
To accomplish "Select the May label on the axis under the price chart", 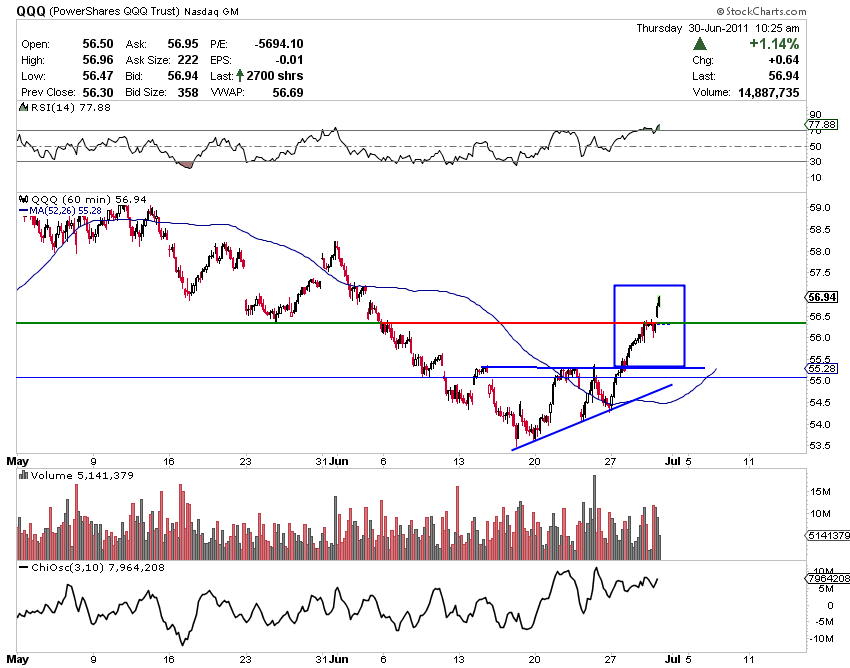I will pos(17,461).
